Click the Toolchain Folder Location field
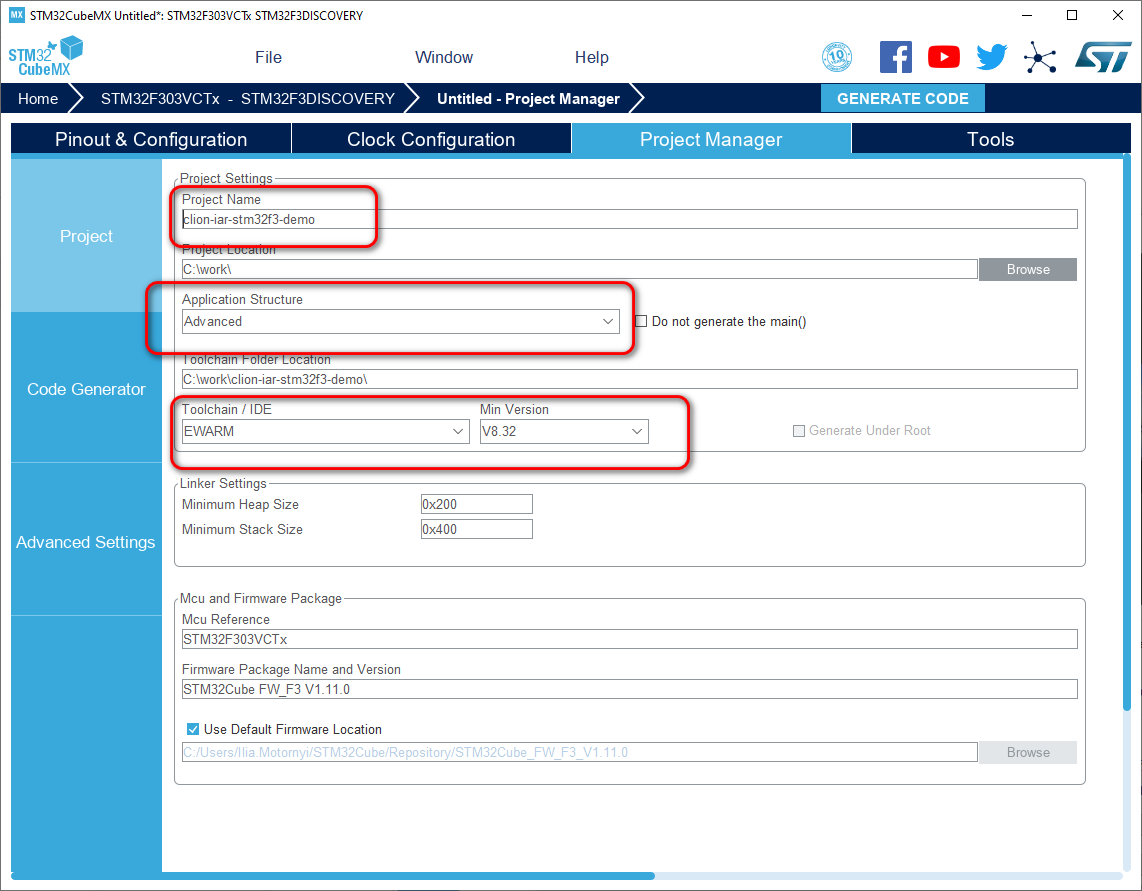 point(629,380)
